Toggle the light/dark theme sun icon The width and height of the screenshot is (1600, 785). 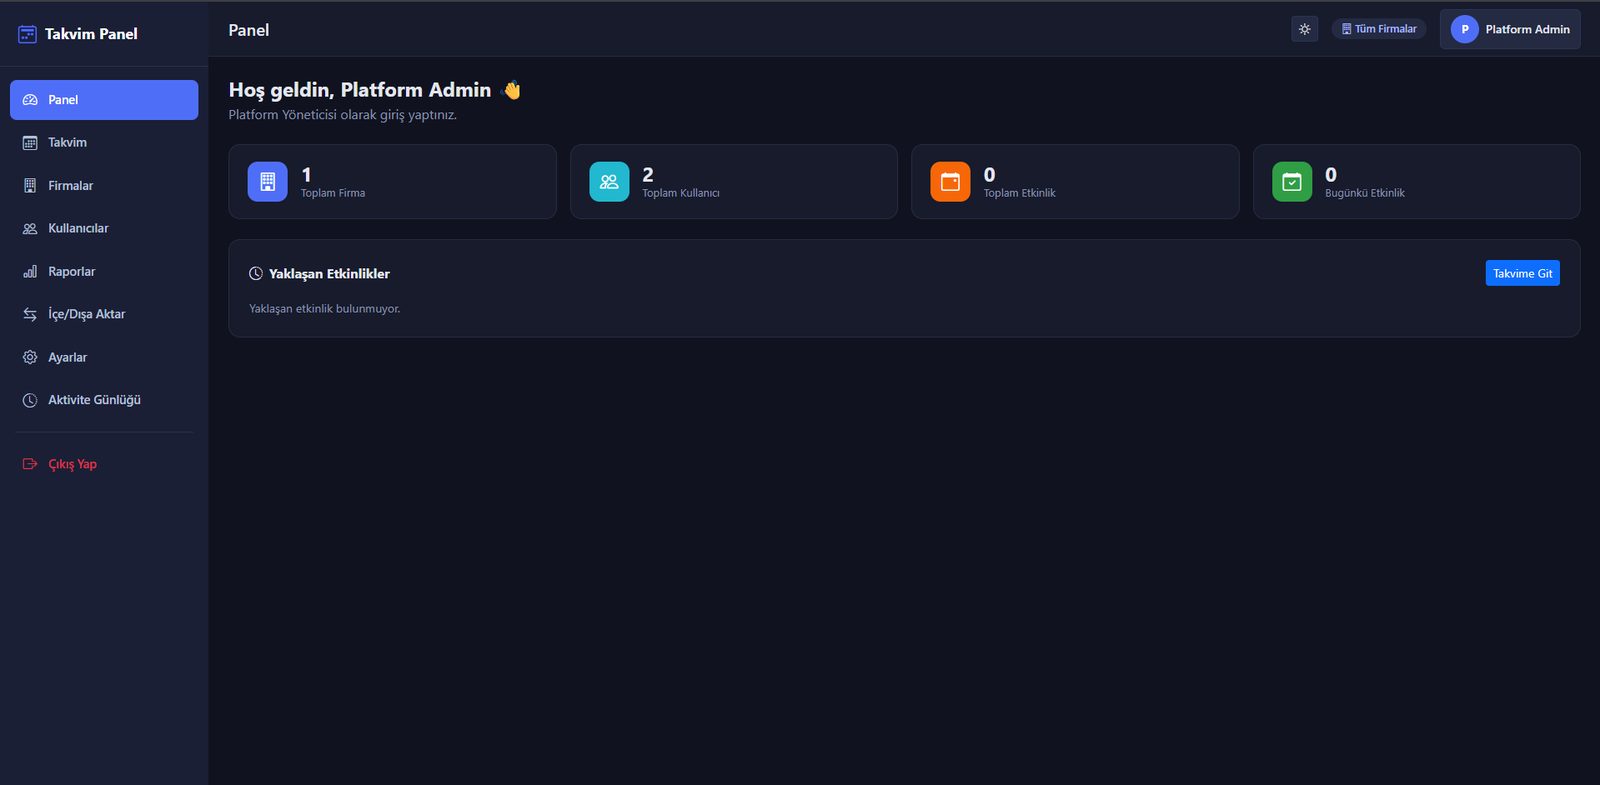tap(1304, 29)
